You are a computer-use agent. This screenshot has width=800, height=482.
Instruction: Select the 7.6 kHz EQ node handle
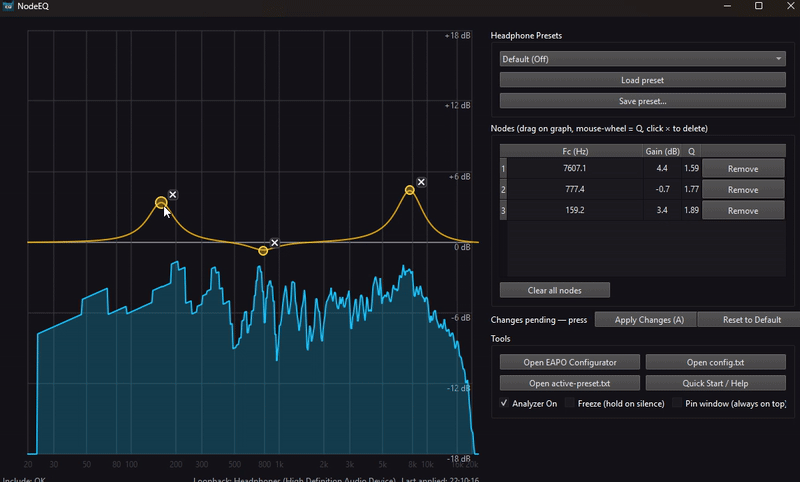point(410,190)
